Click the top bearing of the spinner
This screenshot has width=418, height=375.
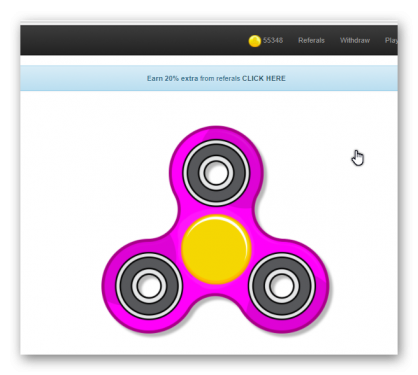(216, 173)
